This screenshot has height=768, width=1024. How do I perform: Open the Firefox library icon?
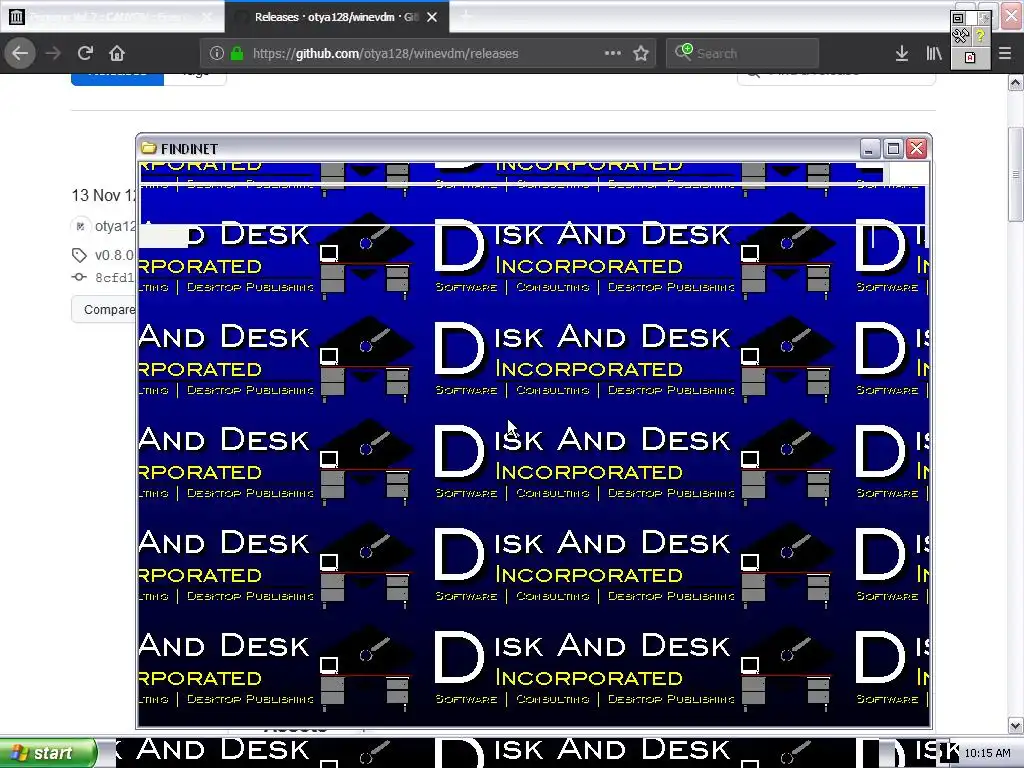pyautogui.click(x=934, y=54)
